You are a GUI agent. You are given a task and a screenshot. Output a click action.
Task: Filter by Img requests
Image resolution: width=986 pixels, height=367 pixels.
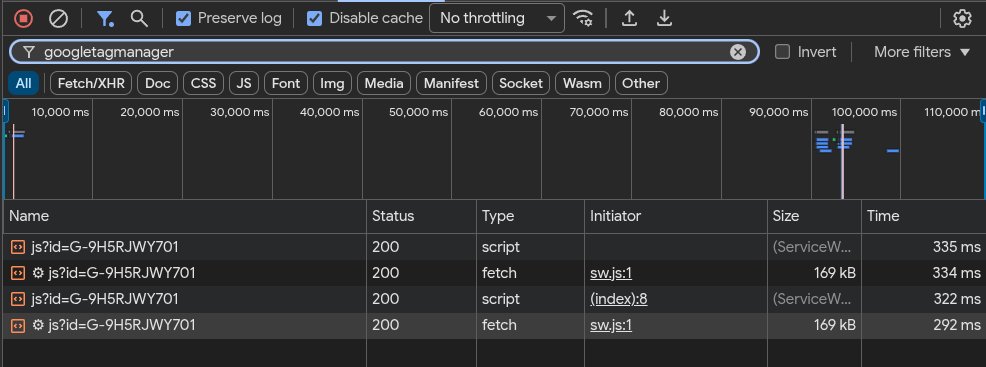click(x=332, y=83)
